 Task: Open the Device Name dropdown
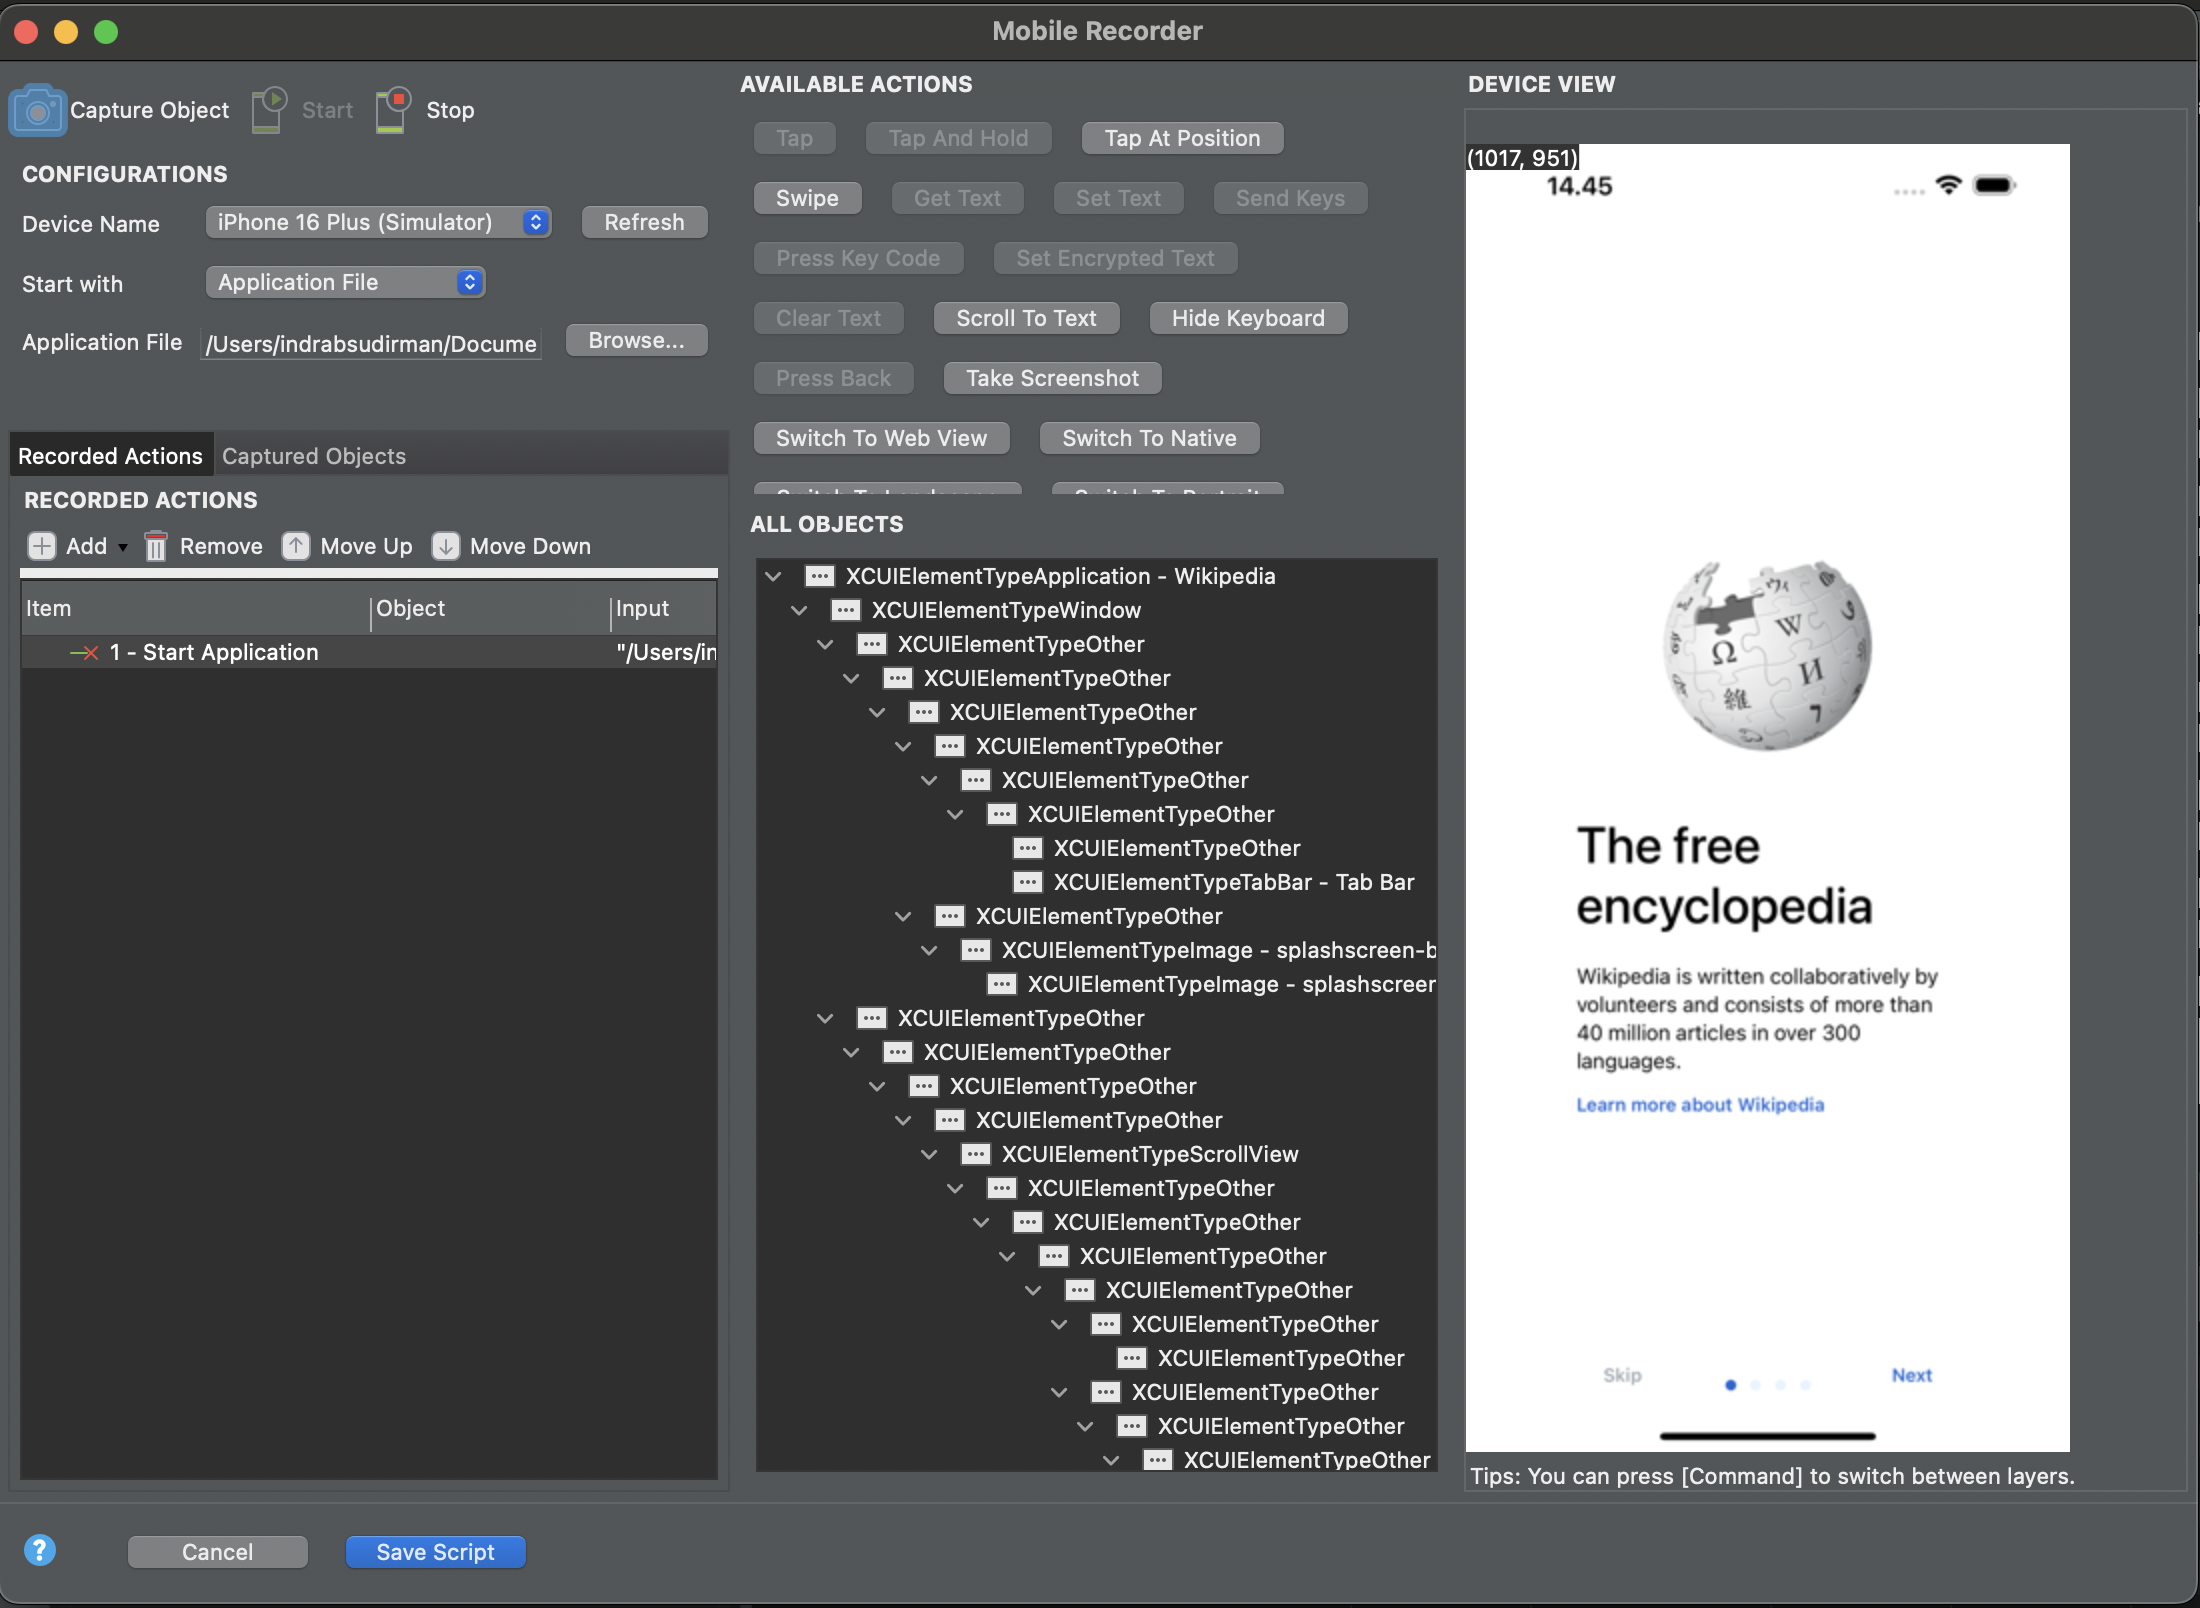coord(378,222)
